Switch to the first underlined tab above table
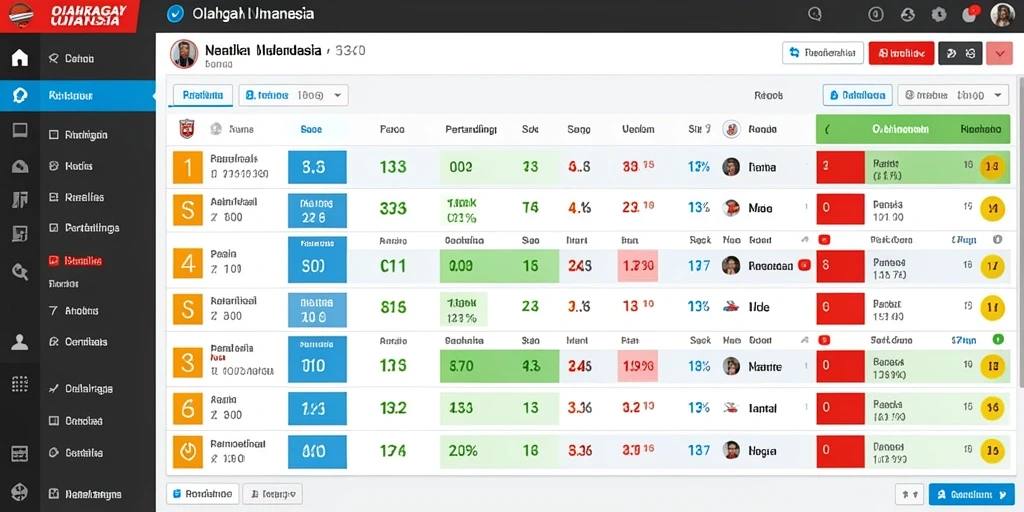The width and height of the screenshot is (1024, 512). [x=202, y=95]
